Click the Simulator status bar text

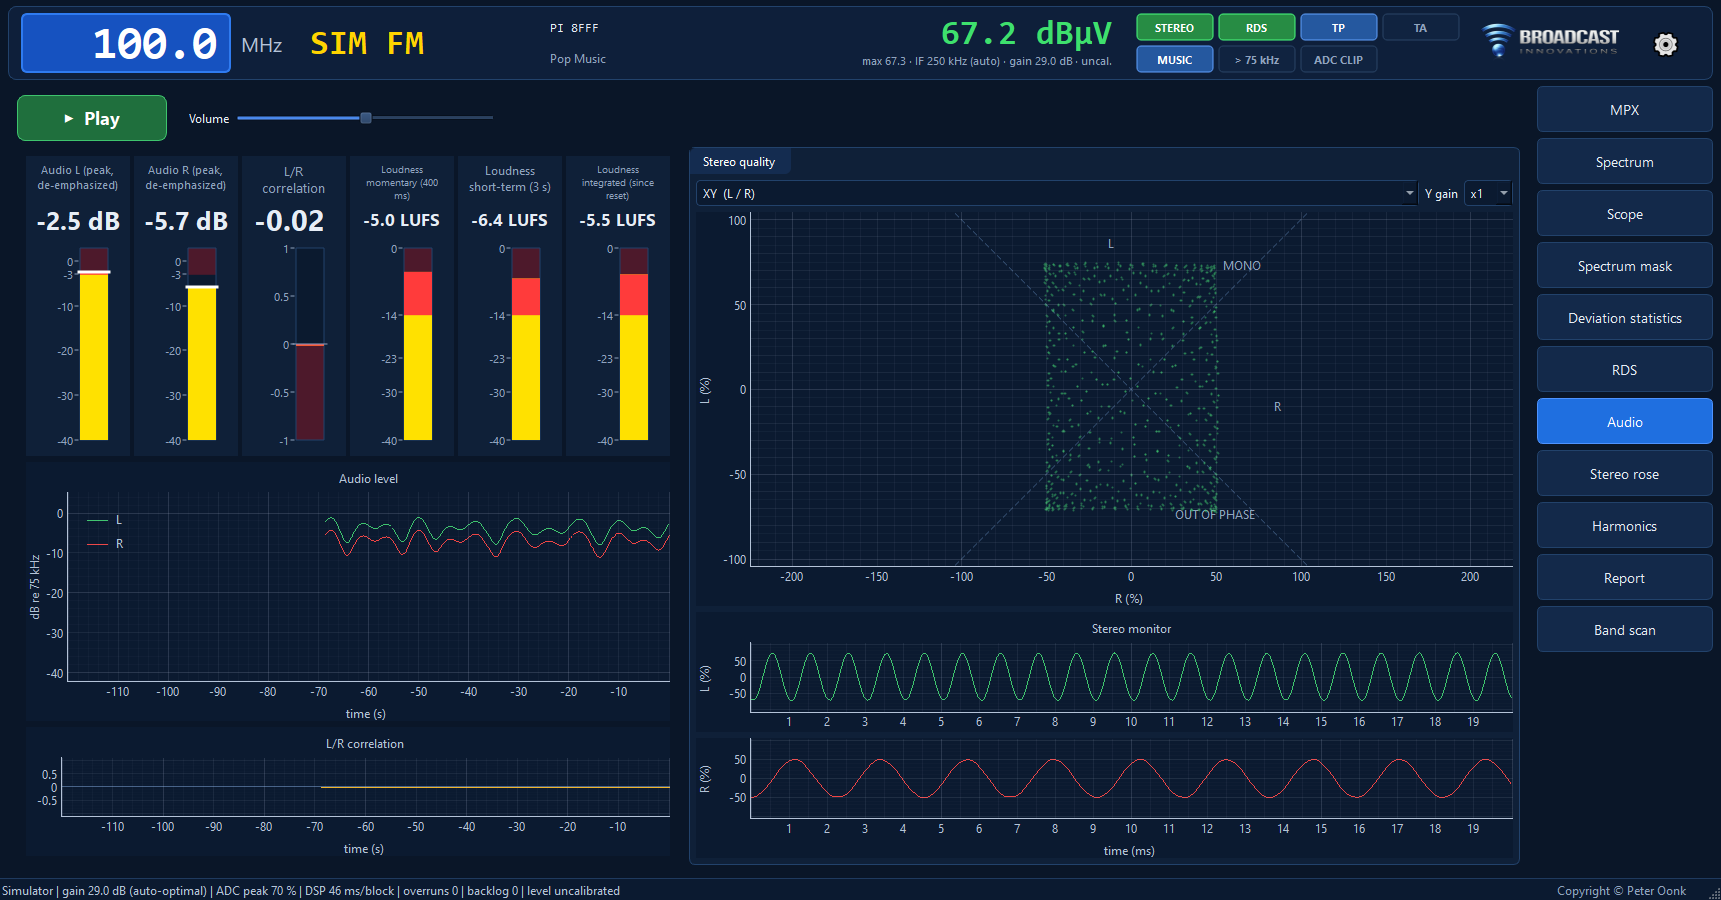tap(311, 891)
